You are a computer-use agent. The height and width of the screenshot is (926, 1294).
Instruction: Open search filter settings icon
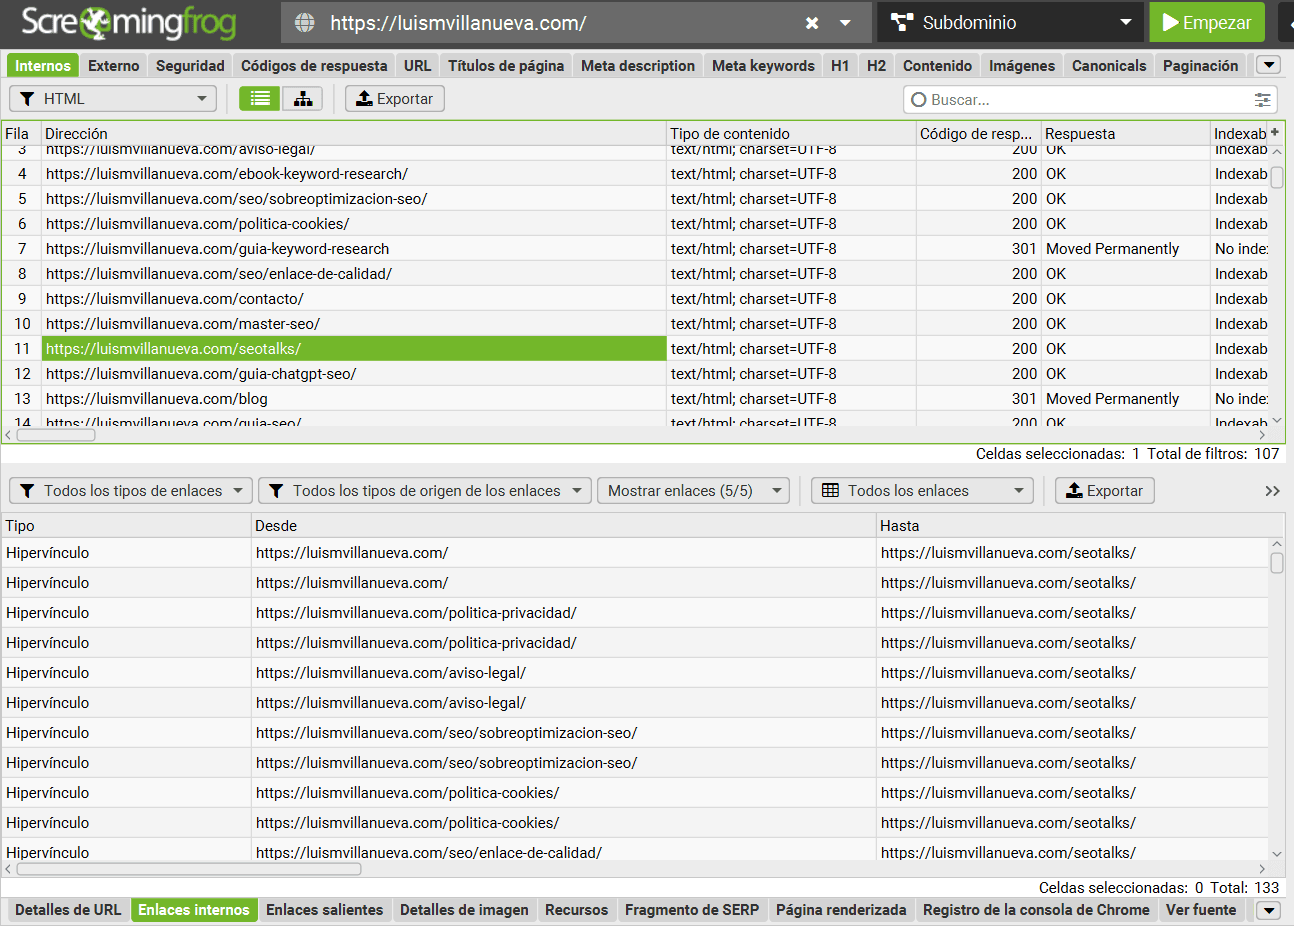click(1262, 100)
